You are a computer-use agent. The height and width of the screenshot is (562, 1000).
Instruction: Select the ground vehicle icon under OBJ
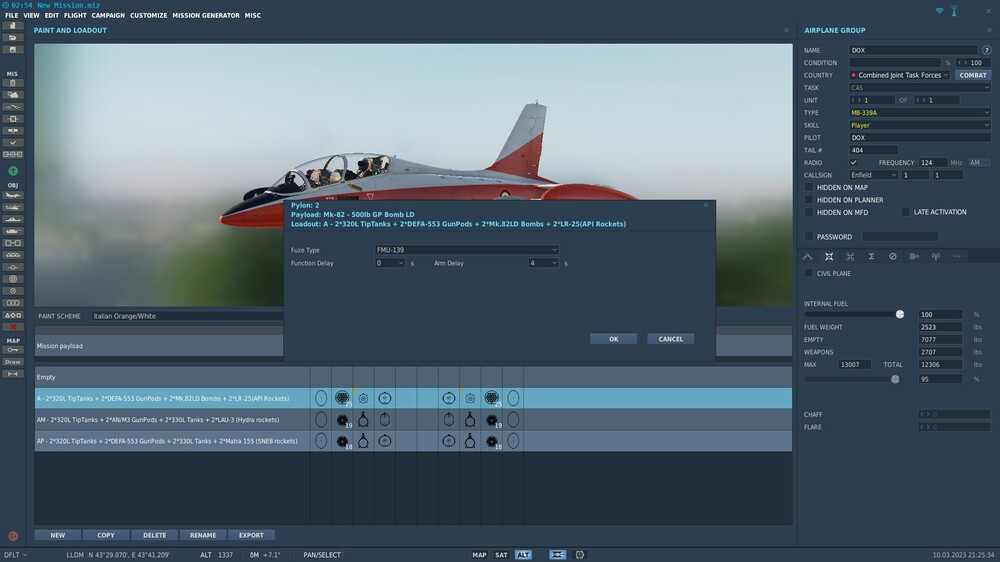[x=13, y=231]
